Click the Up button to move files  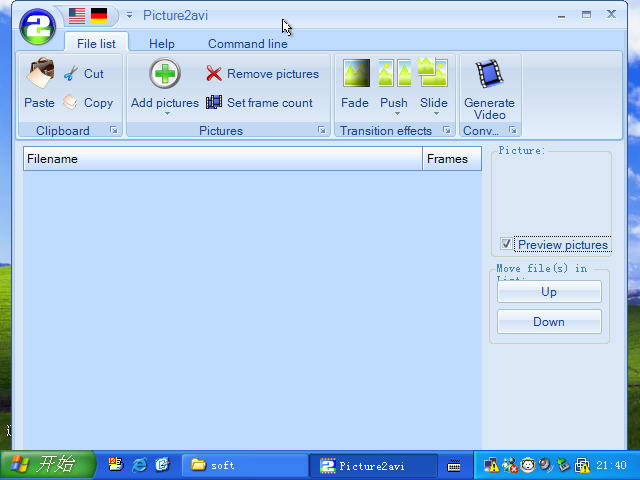tap(549, 291)
